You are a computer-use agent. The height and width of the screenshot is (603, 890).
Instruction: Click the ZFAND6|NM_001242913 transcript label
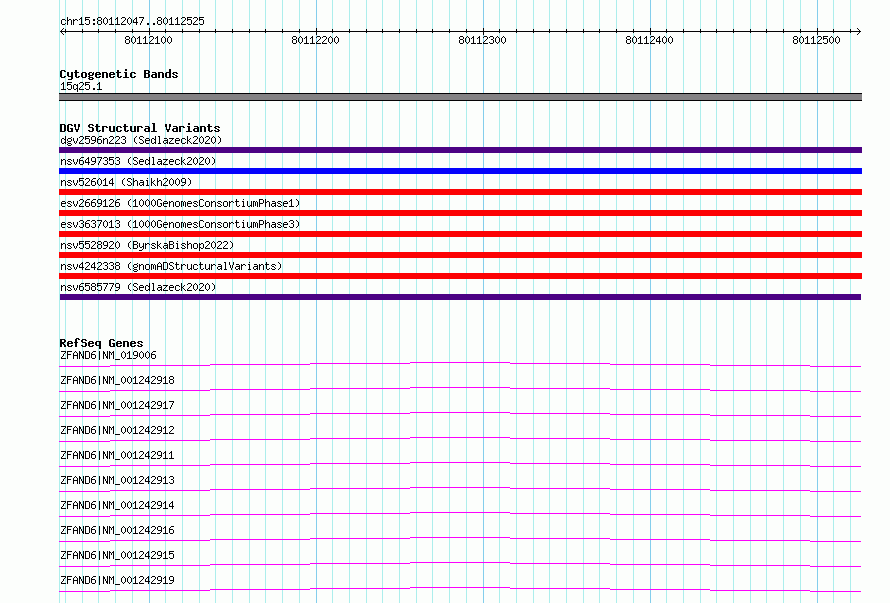point(117,480)
